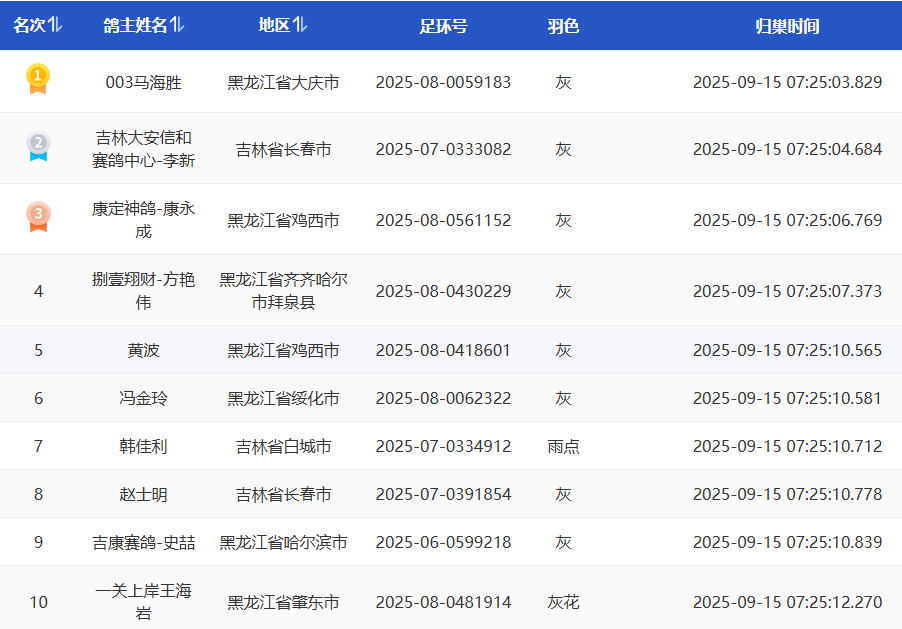Click the bronze third-place medal icon

tap(38, 217)
